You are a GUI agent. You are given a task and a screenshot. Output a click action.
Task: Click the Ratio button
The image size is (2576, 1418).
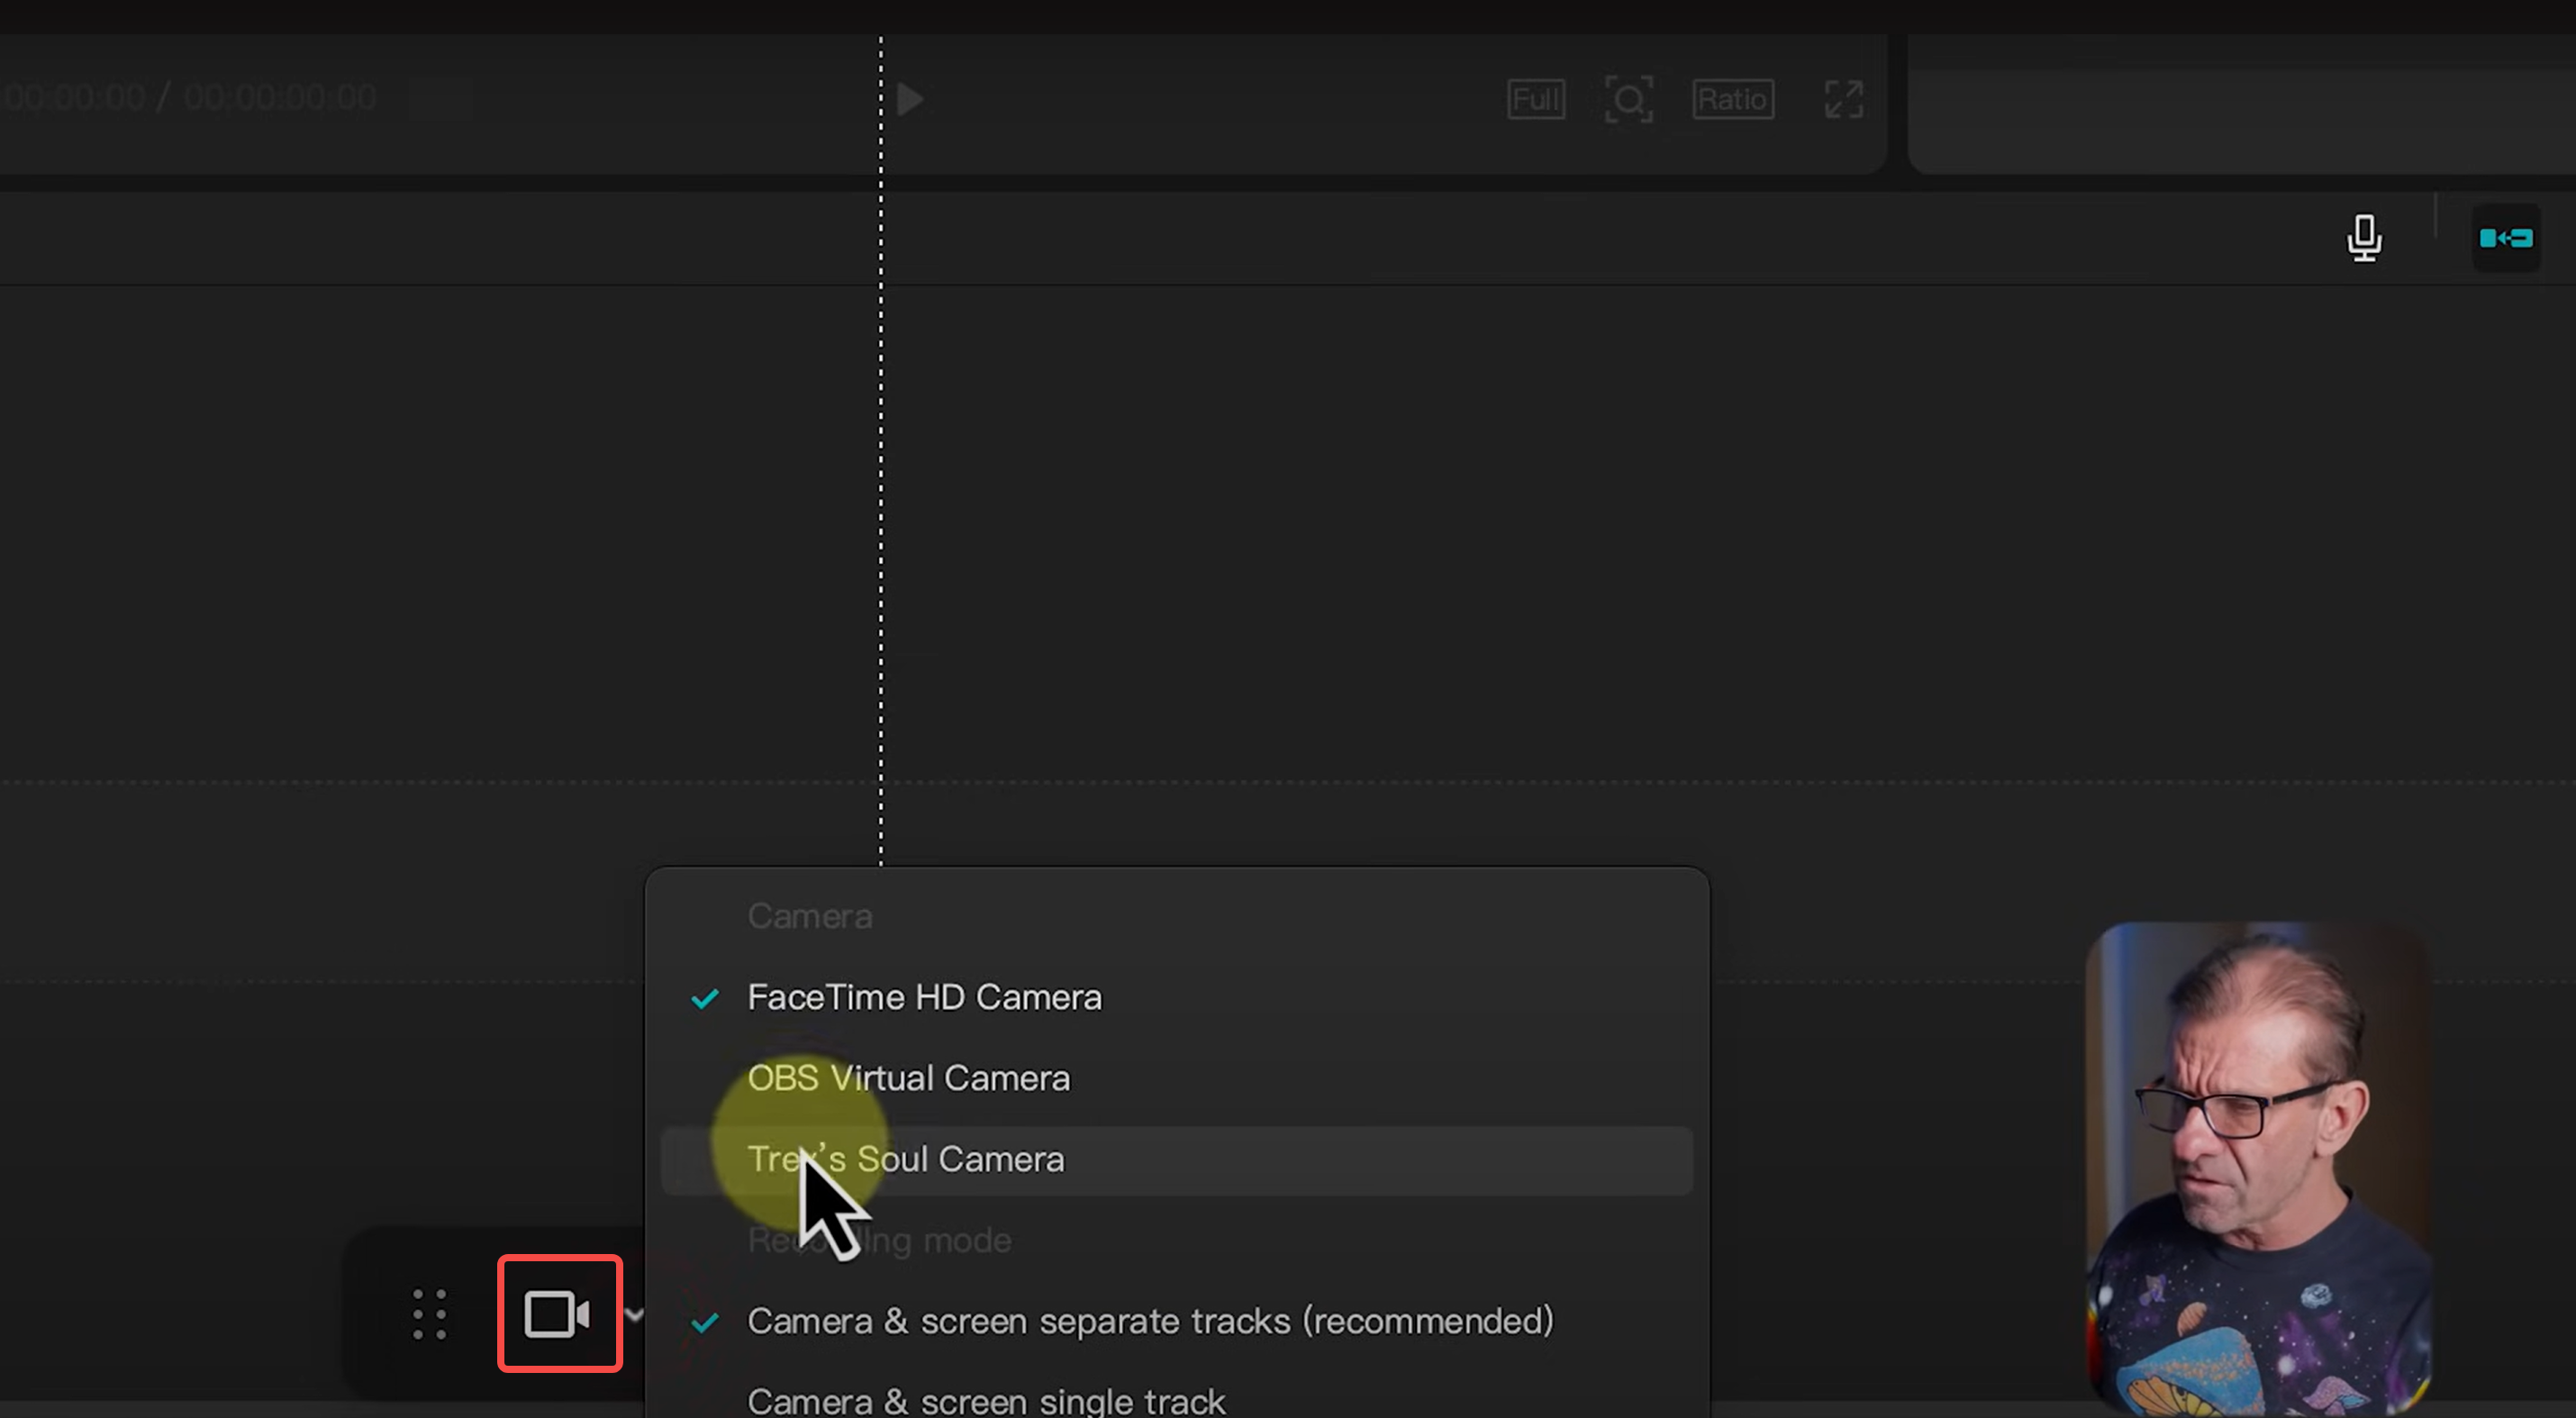pyautogui.click(x=1733, y=99)
